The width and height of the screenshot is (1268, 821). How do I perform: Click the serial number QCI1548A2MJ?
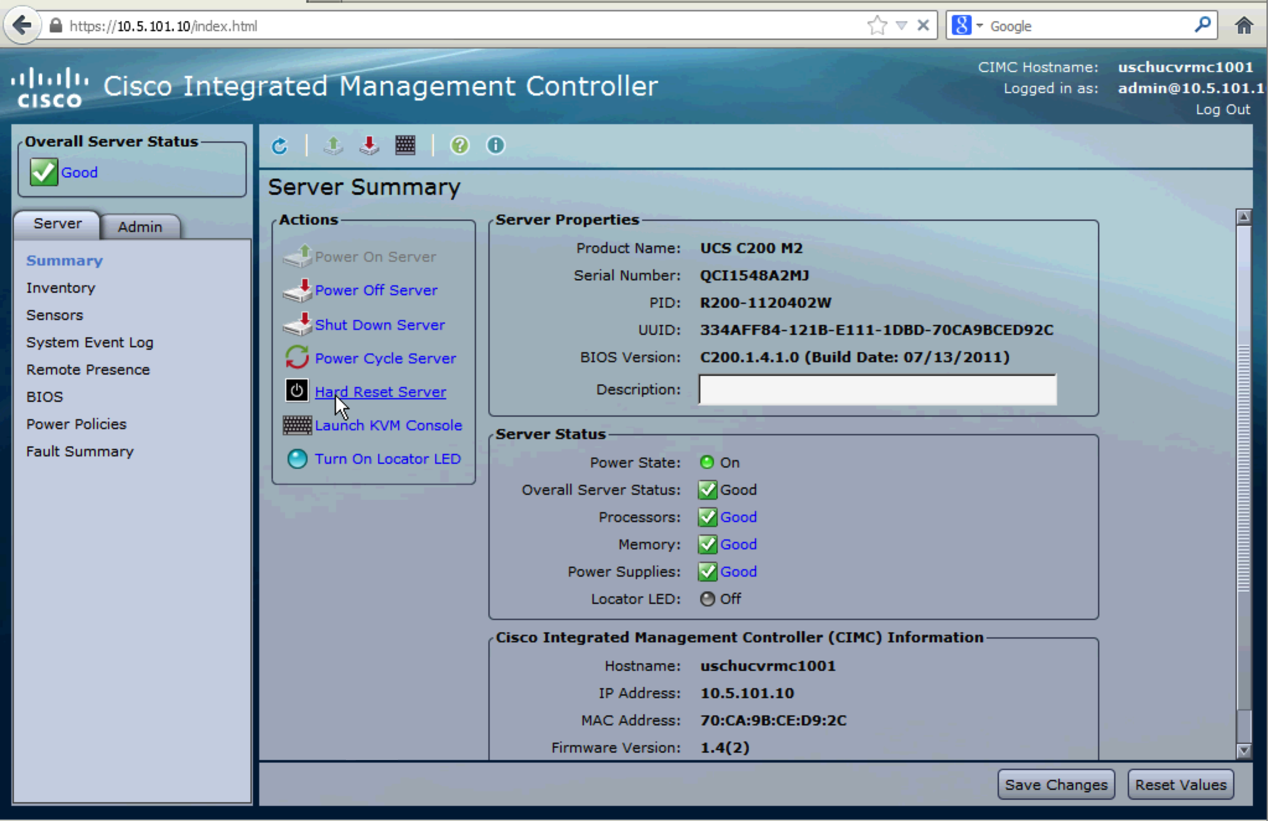click(x=755, y=275)
